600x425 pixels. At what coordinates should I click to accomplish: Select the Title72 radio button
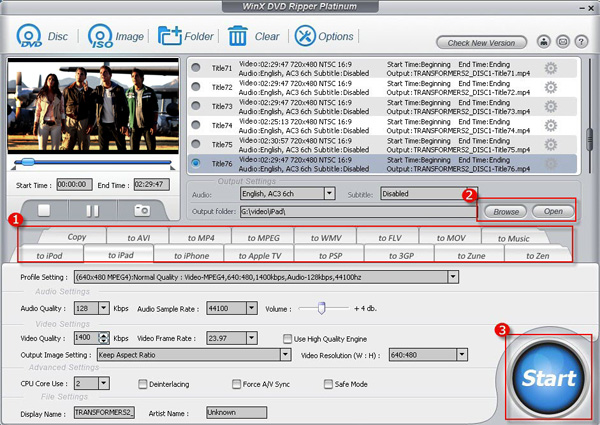click(196, 87)
